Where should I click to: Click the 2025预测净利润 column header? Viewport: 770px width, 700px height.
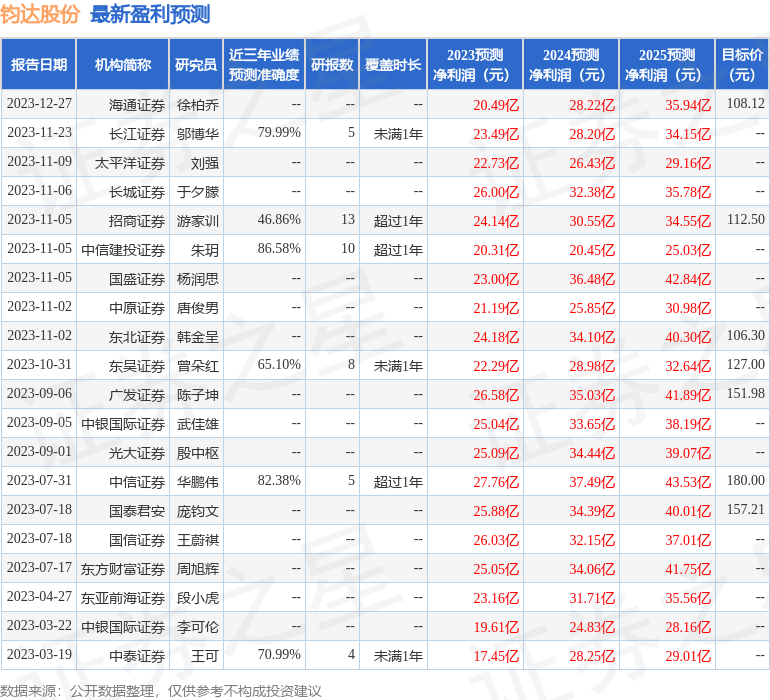tap(667, 64)
